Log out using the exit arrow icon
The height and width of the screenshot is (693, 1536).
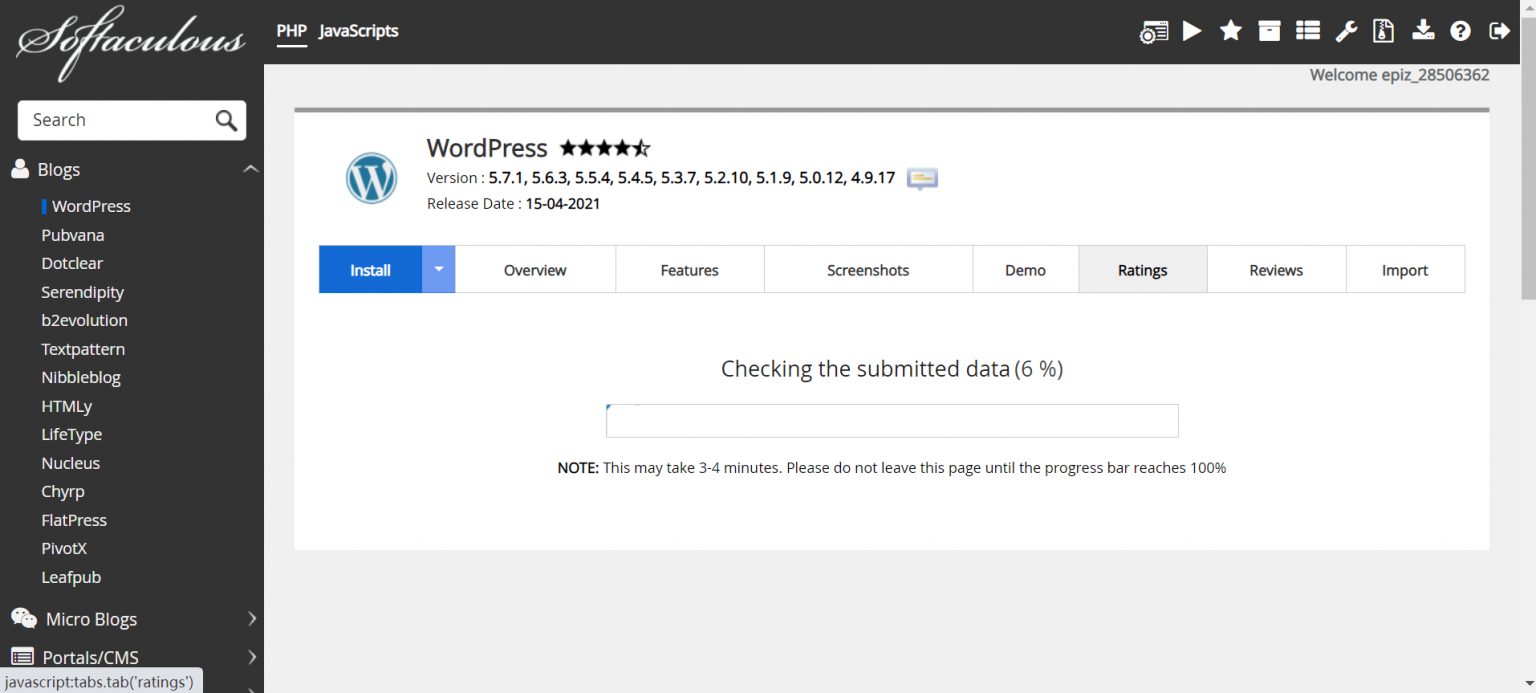pyautogui.click(x=1499, y=31)
